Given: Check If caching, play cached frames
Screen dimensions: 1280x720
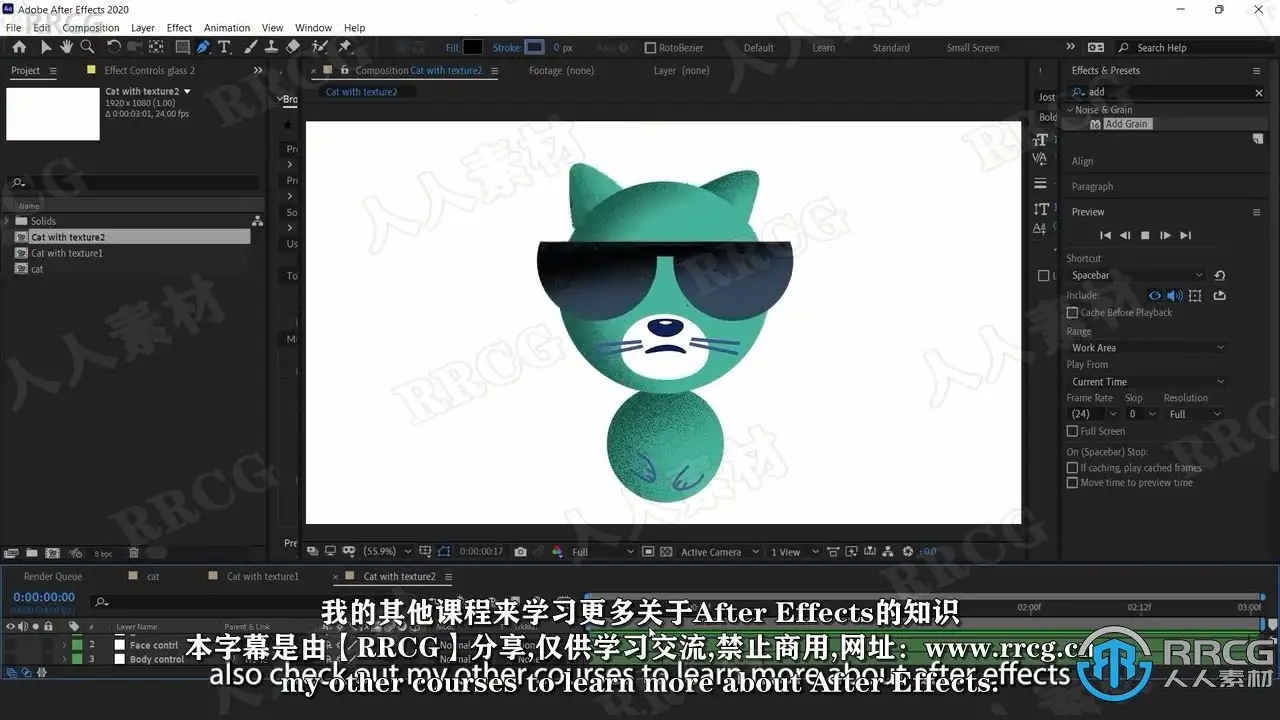Looking at the screenshot, I should [x=1072, y=468].
